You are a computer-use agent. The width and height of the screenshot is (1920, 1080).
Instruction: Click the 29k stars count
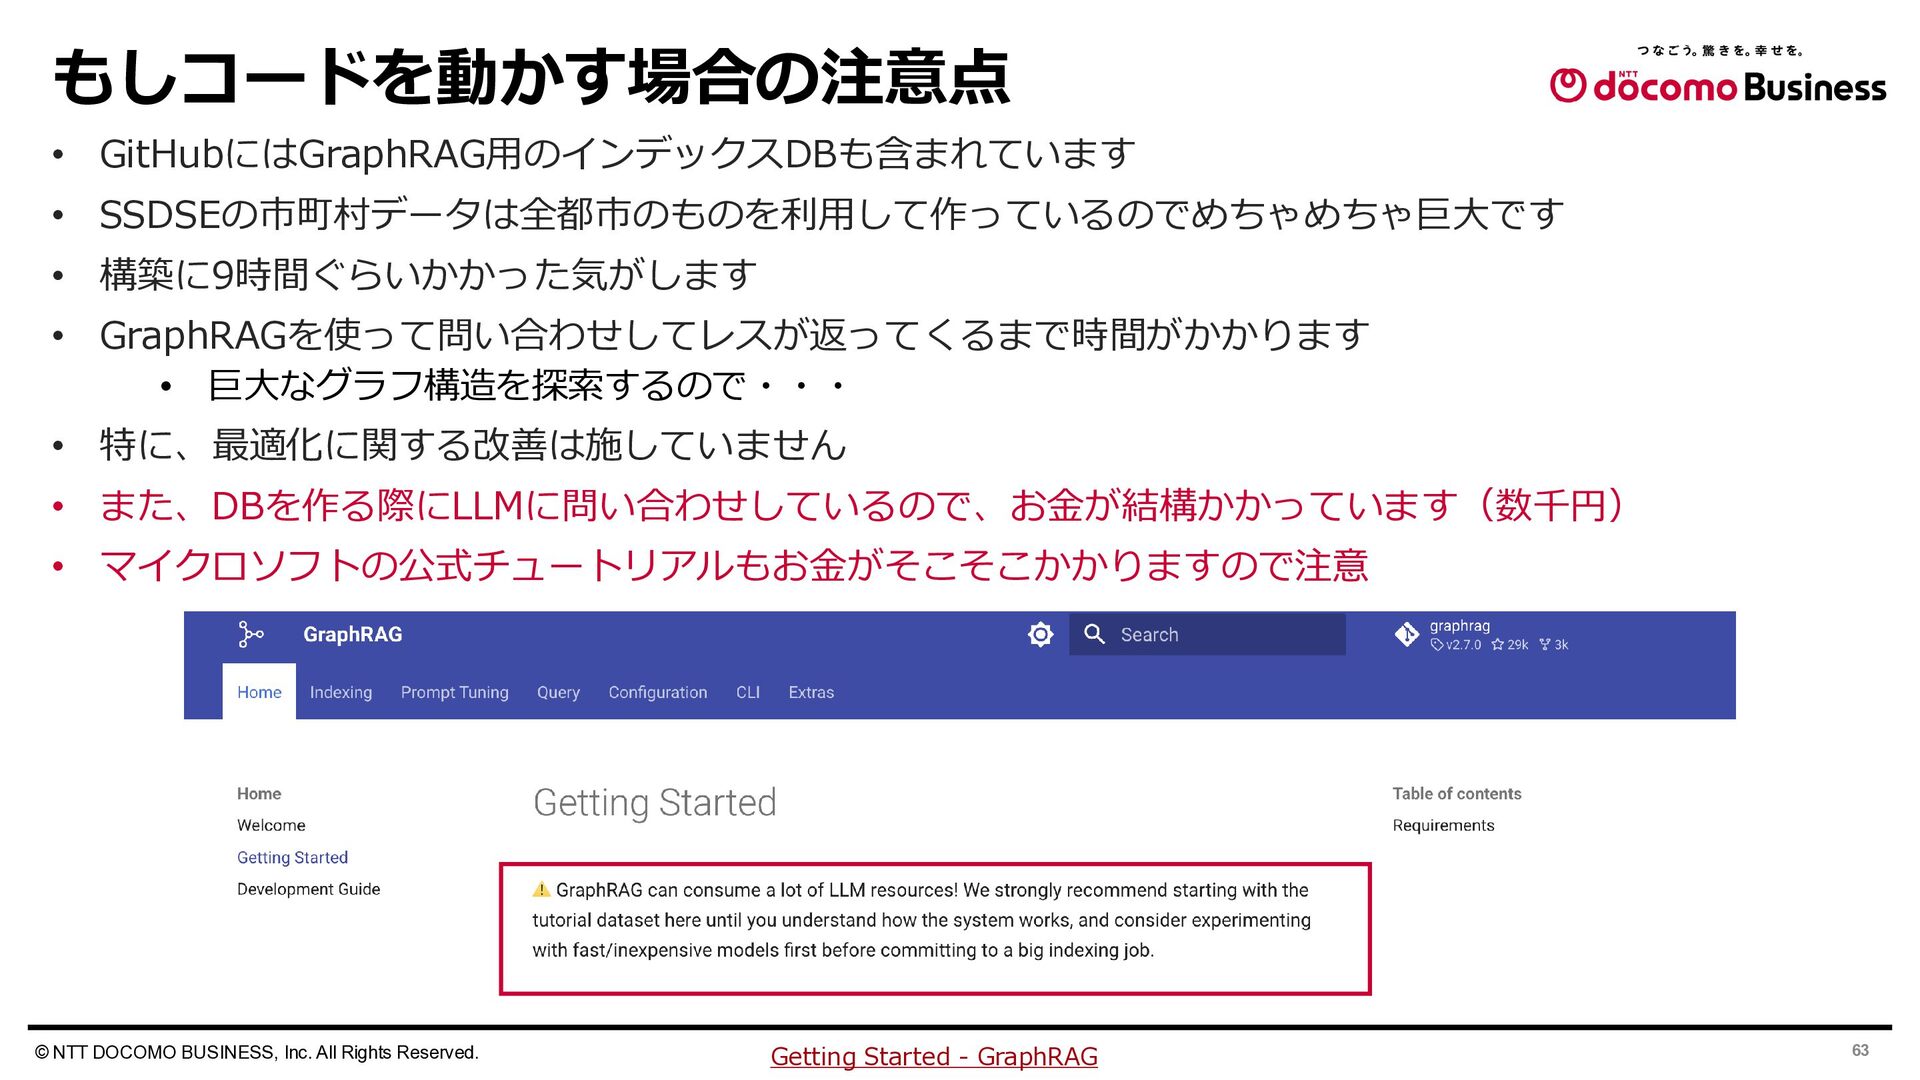[x=1509, y=645]
